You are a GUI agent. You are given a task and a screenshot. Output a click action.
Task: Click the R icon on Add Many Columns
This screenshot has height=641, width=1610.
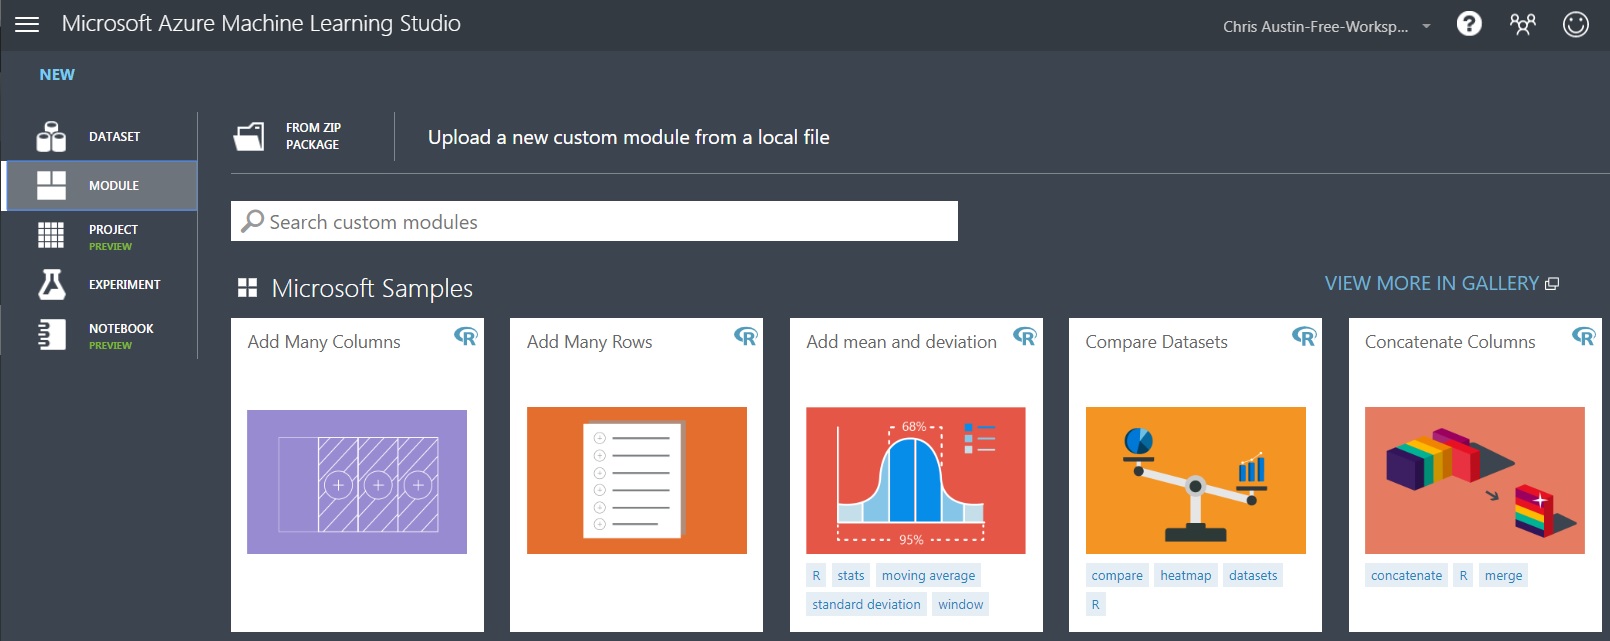pos(466,336)
